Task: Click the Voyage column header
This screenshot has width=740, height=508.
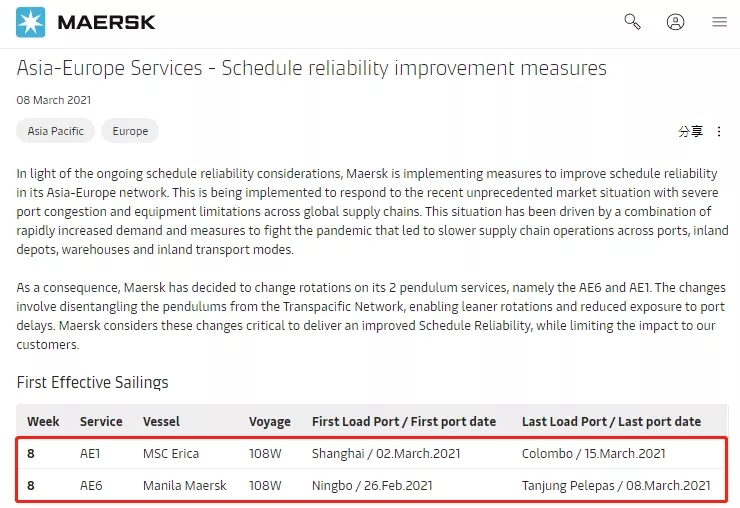Action: coord(270,422)
